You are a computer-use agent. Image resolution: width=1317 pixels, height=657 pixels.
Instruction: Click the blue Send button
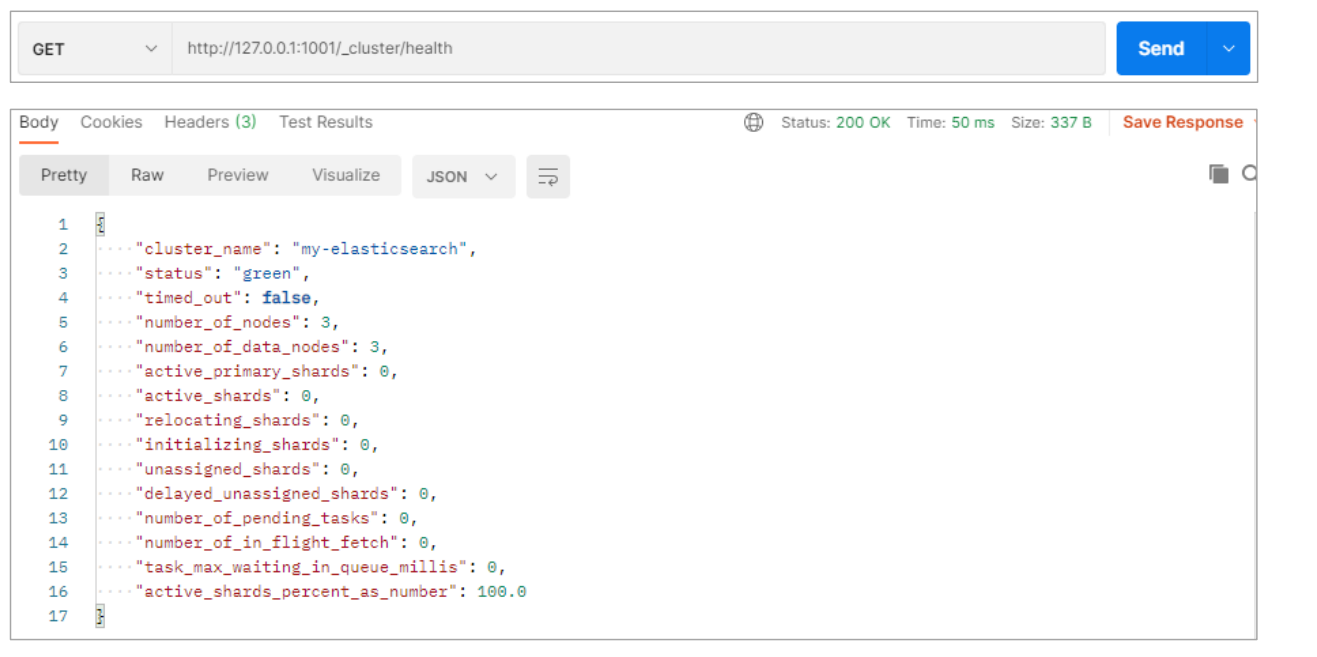(1160, 48)
